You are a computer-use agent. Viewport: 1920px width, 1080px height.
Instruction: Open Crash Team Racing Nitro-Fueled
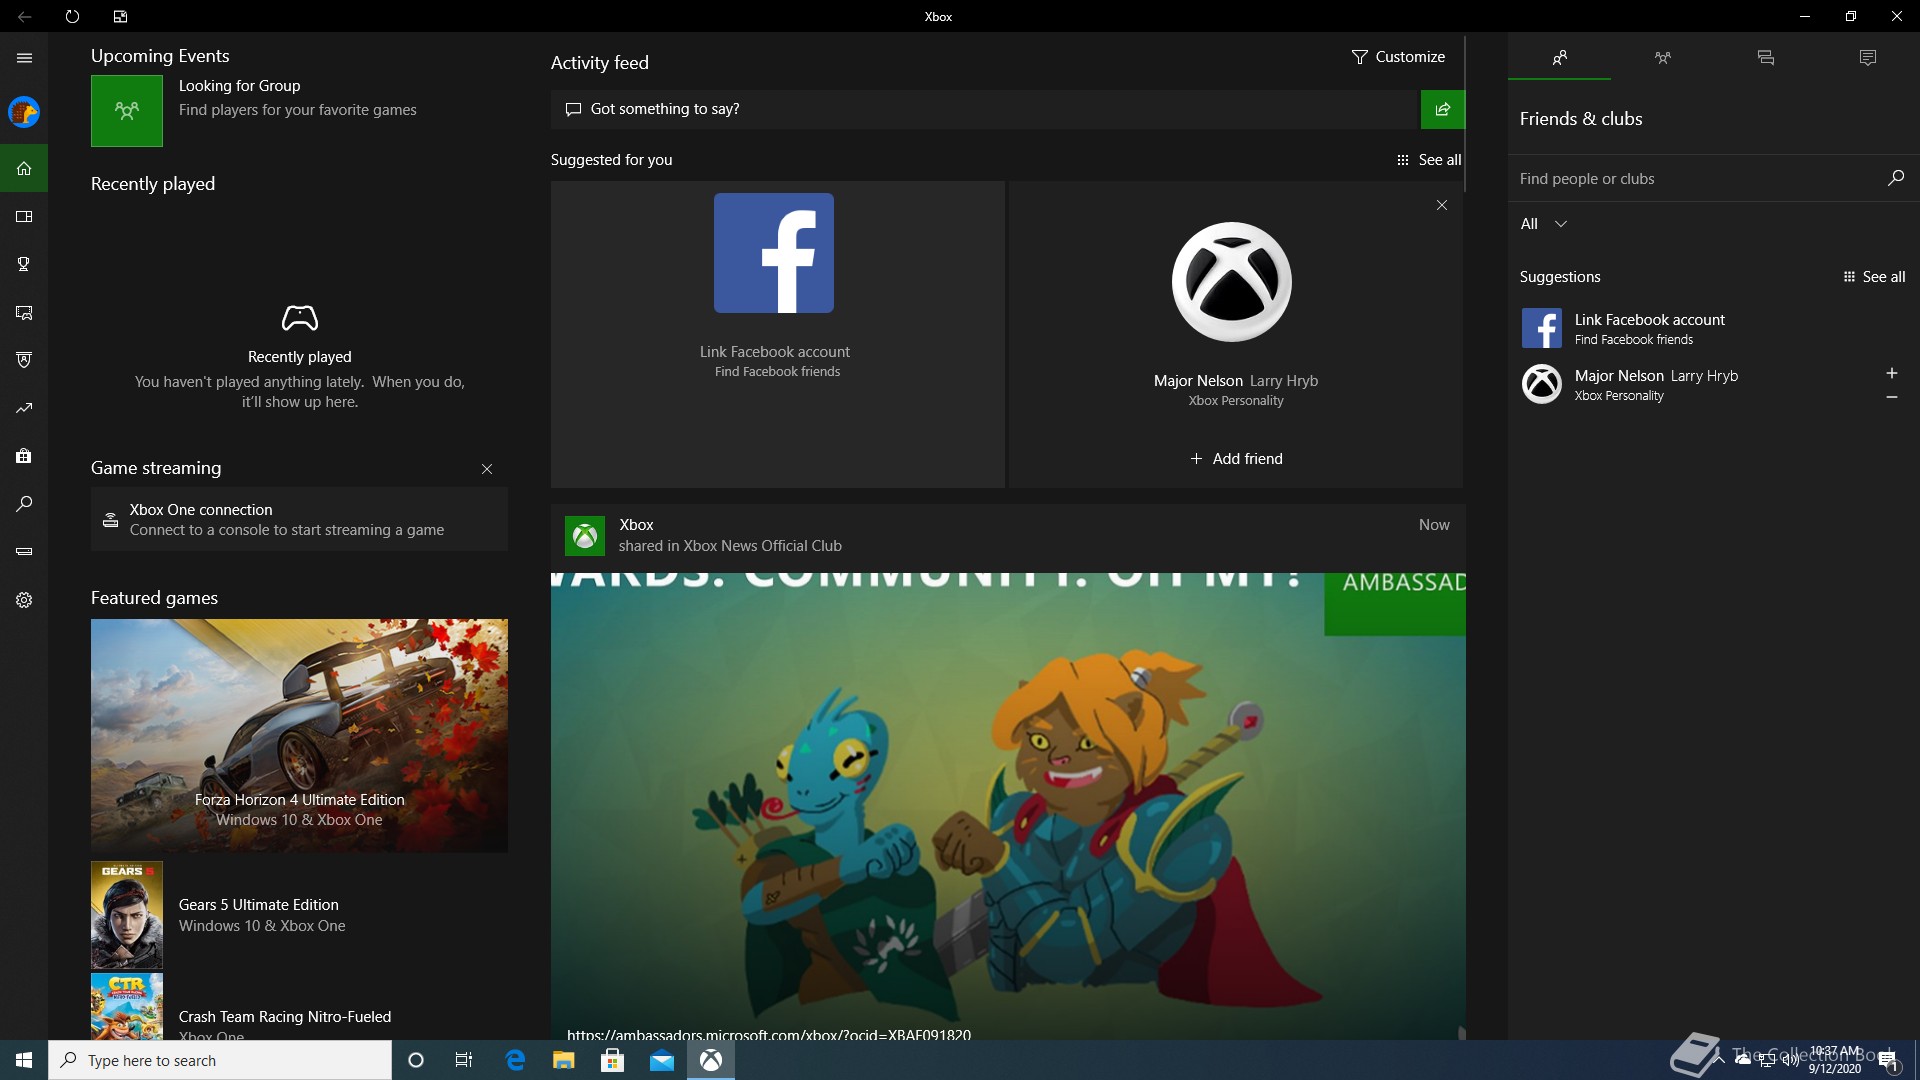pos(299,1007)
